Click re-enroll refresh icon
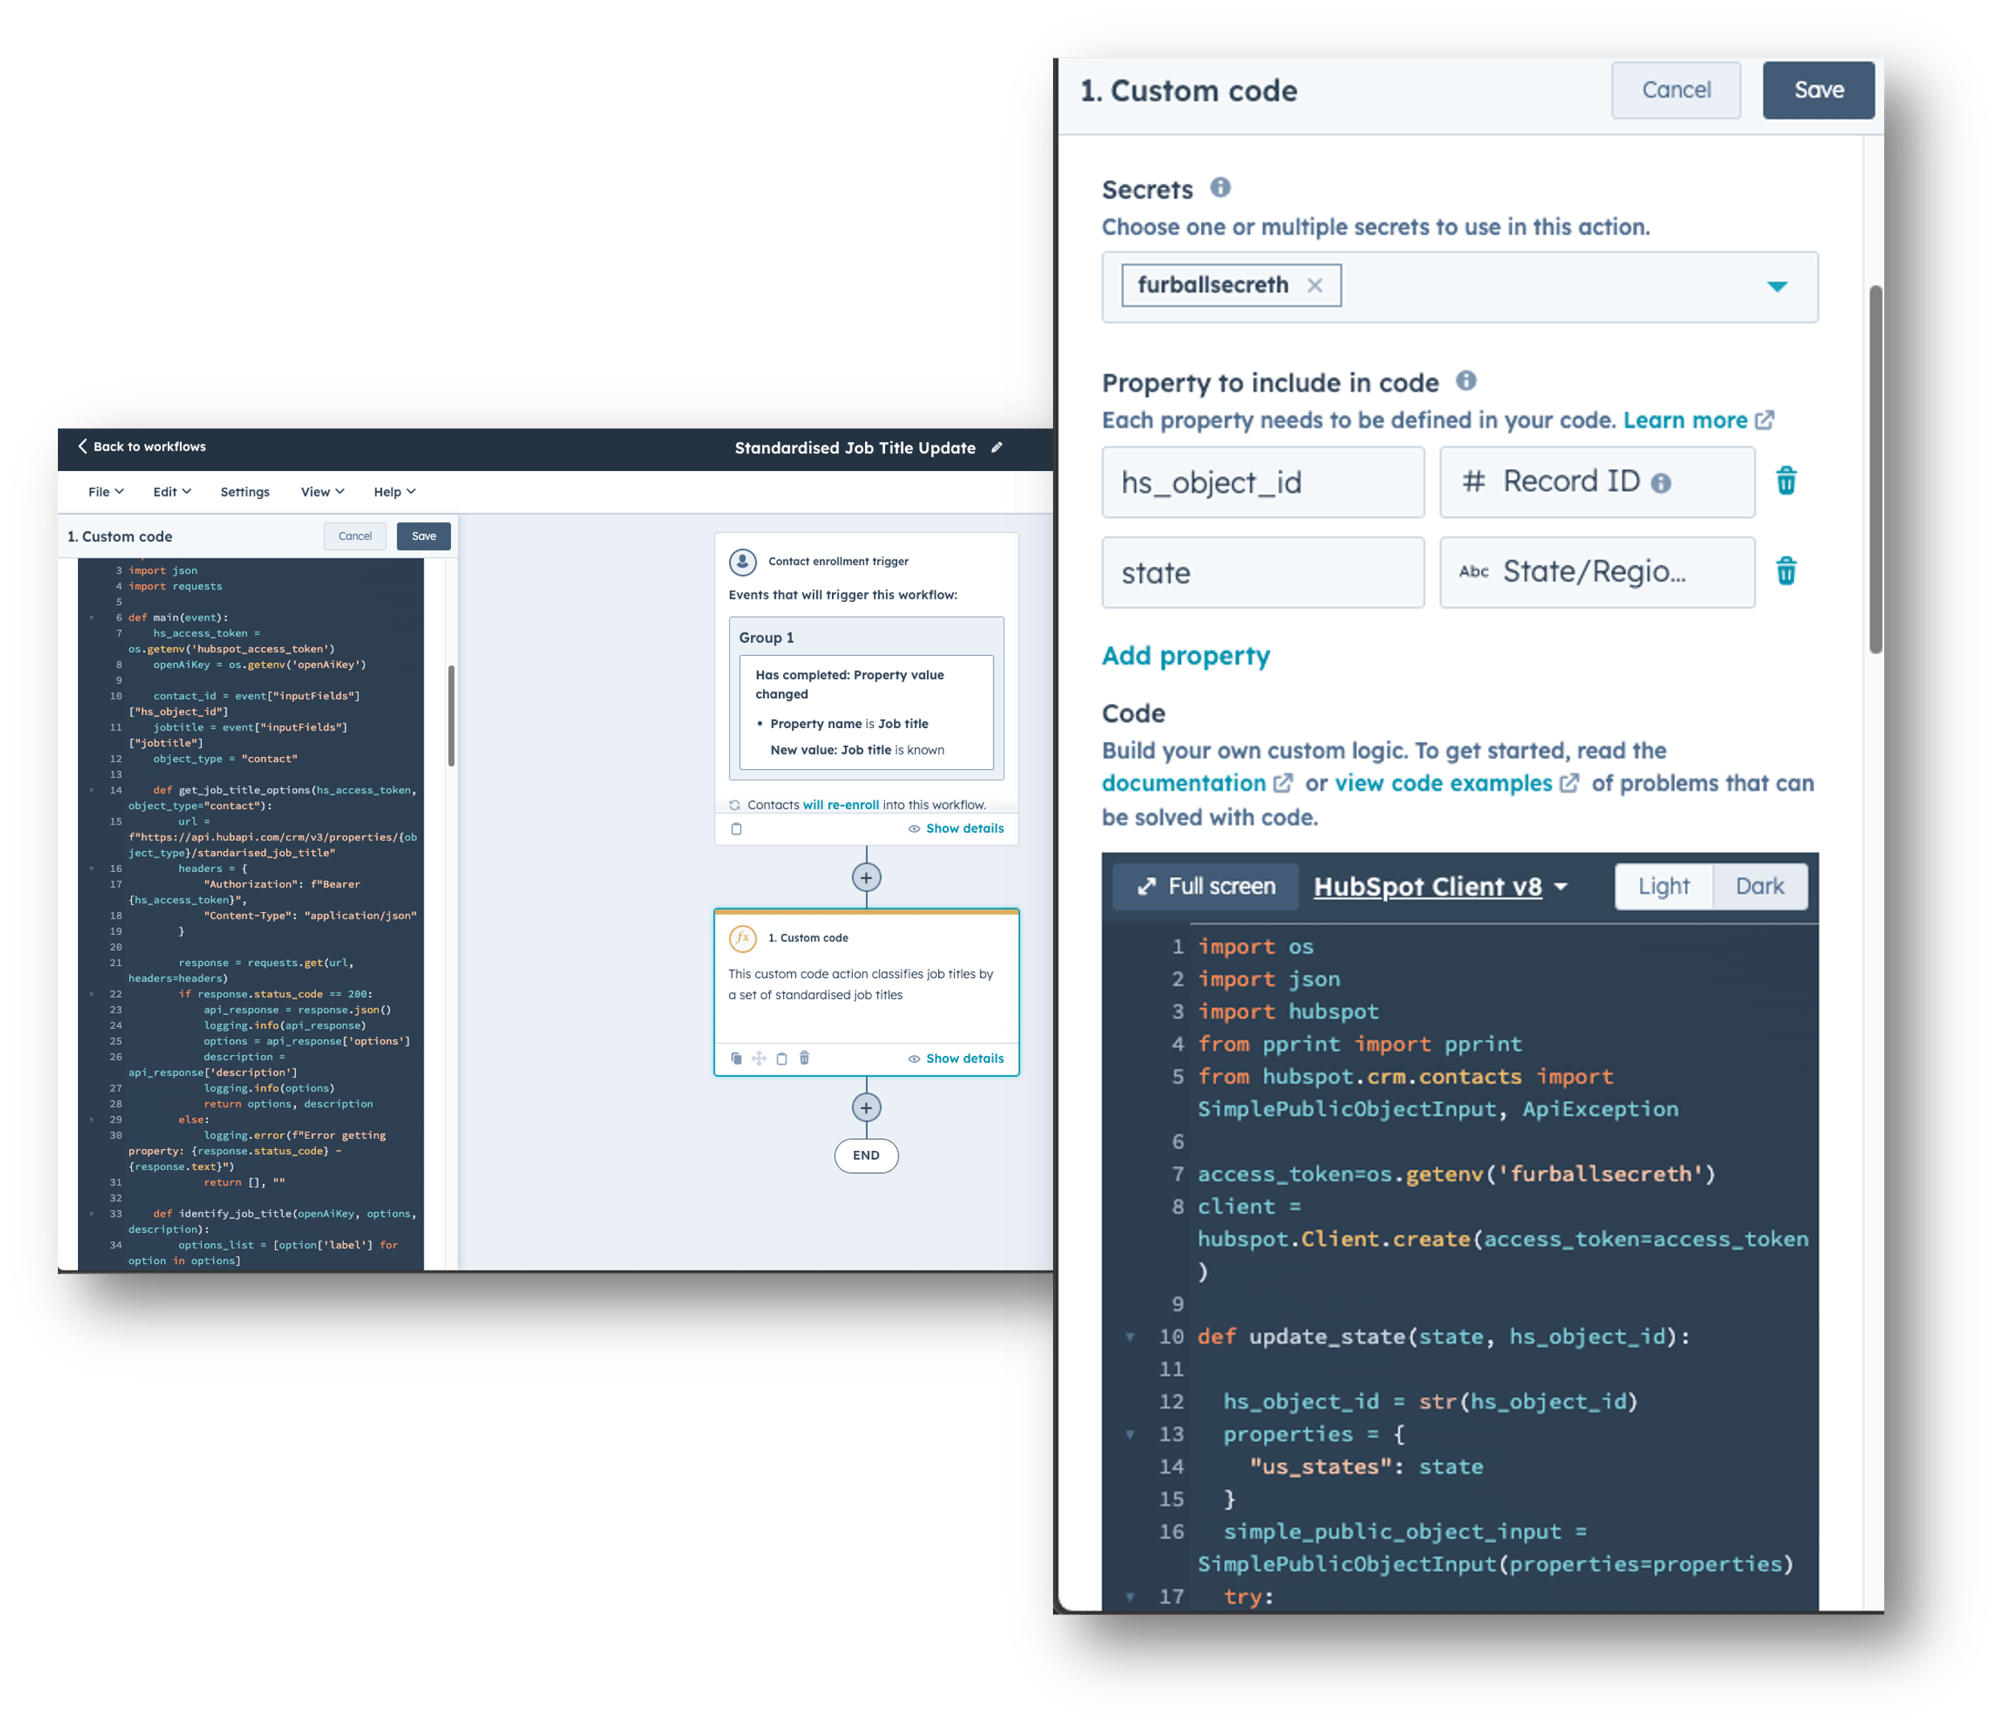Viewport: 2000px width, 1731px height. pos(734,804)
